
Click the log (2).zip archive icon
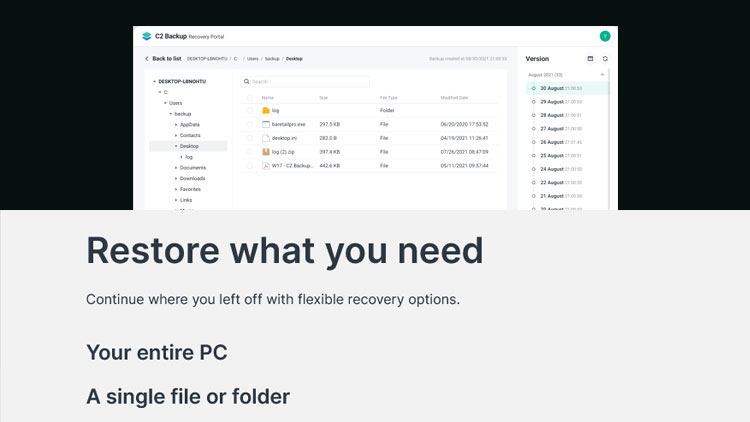coord(266,152)
